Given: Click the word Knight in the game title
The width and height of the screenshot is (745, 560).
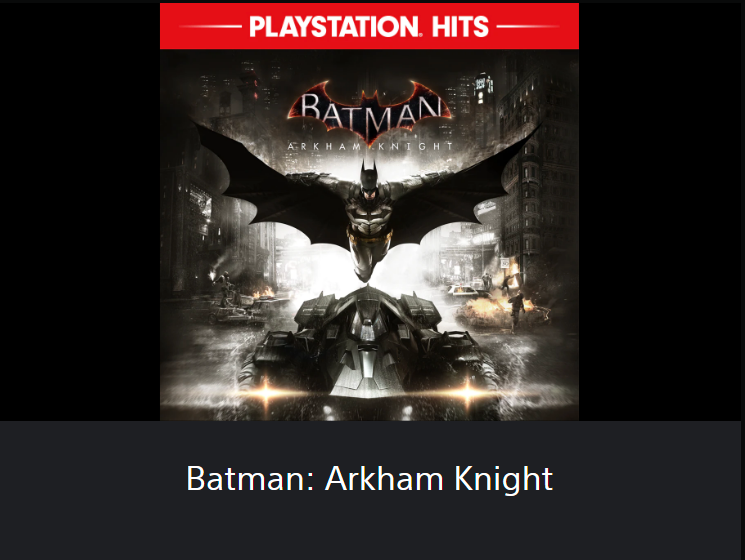Looking at the screenshot, I should point(503,479).
